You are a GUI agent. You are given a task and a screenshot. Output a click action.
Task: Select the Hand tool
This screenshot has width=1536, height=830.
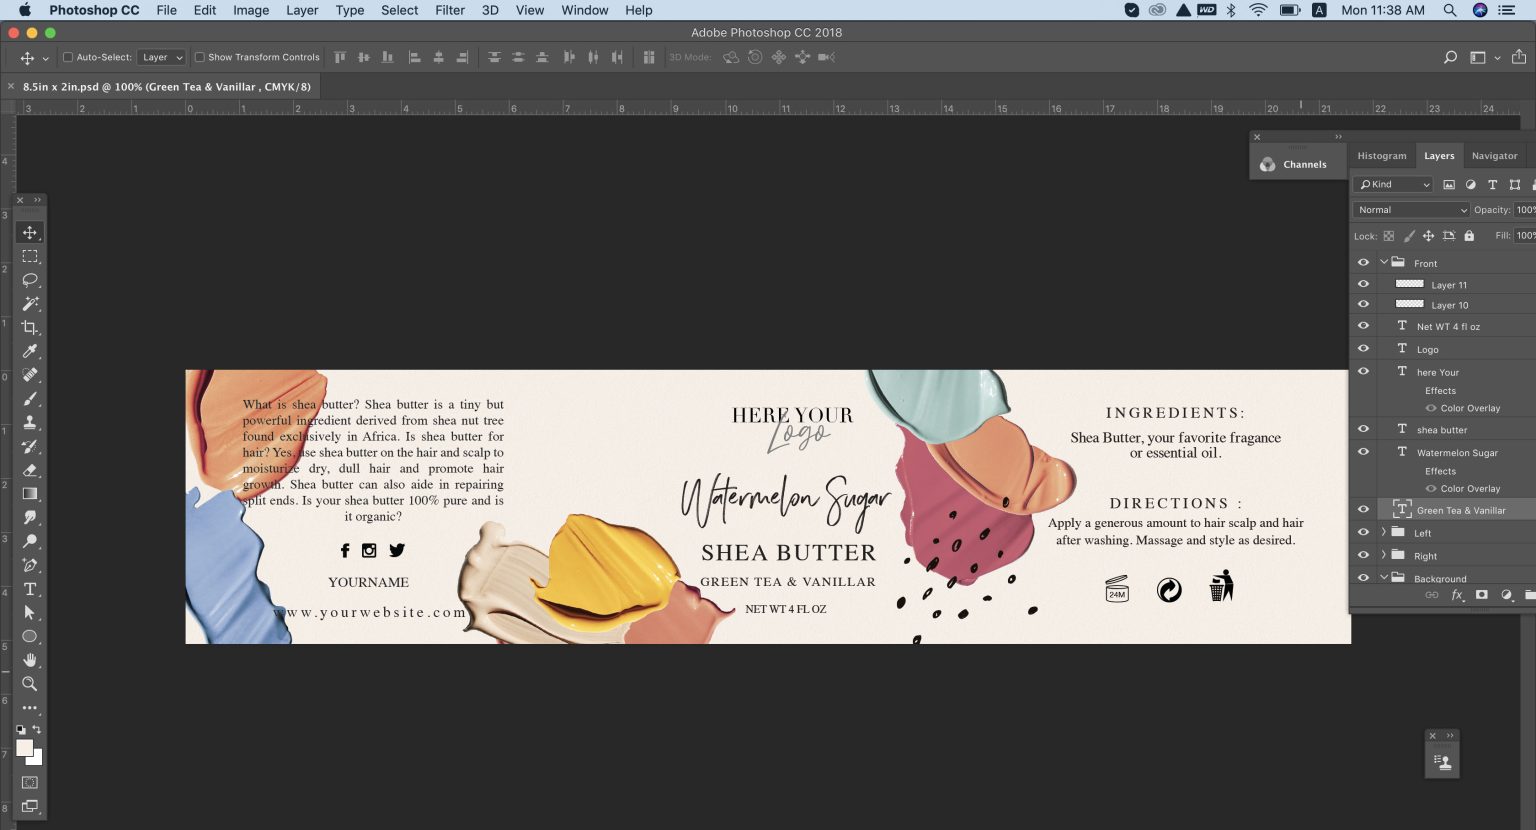(29, 660)
